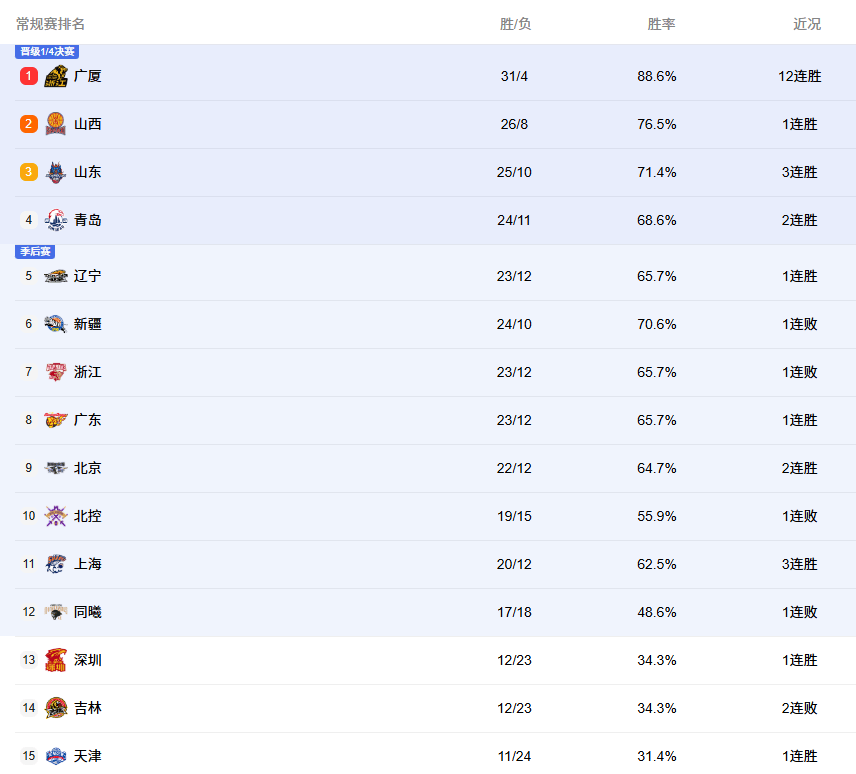Click the 北控 team logo
Screen dimensions: 856x774
(x=56, y=516)
